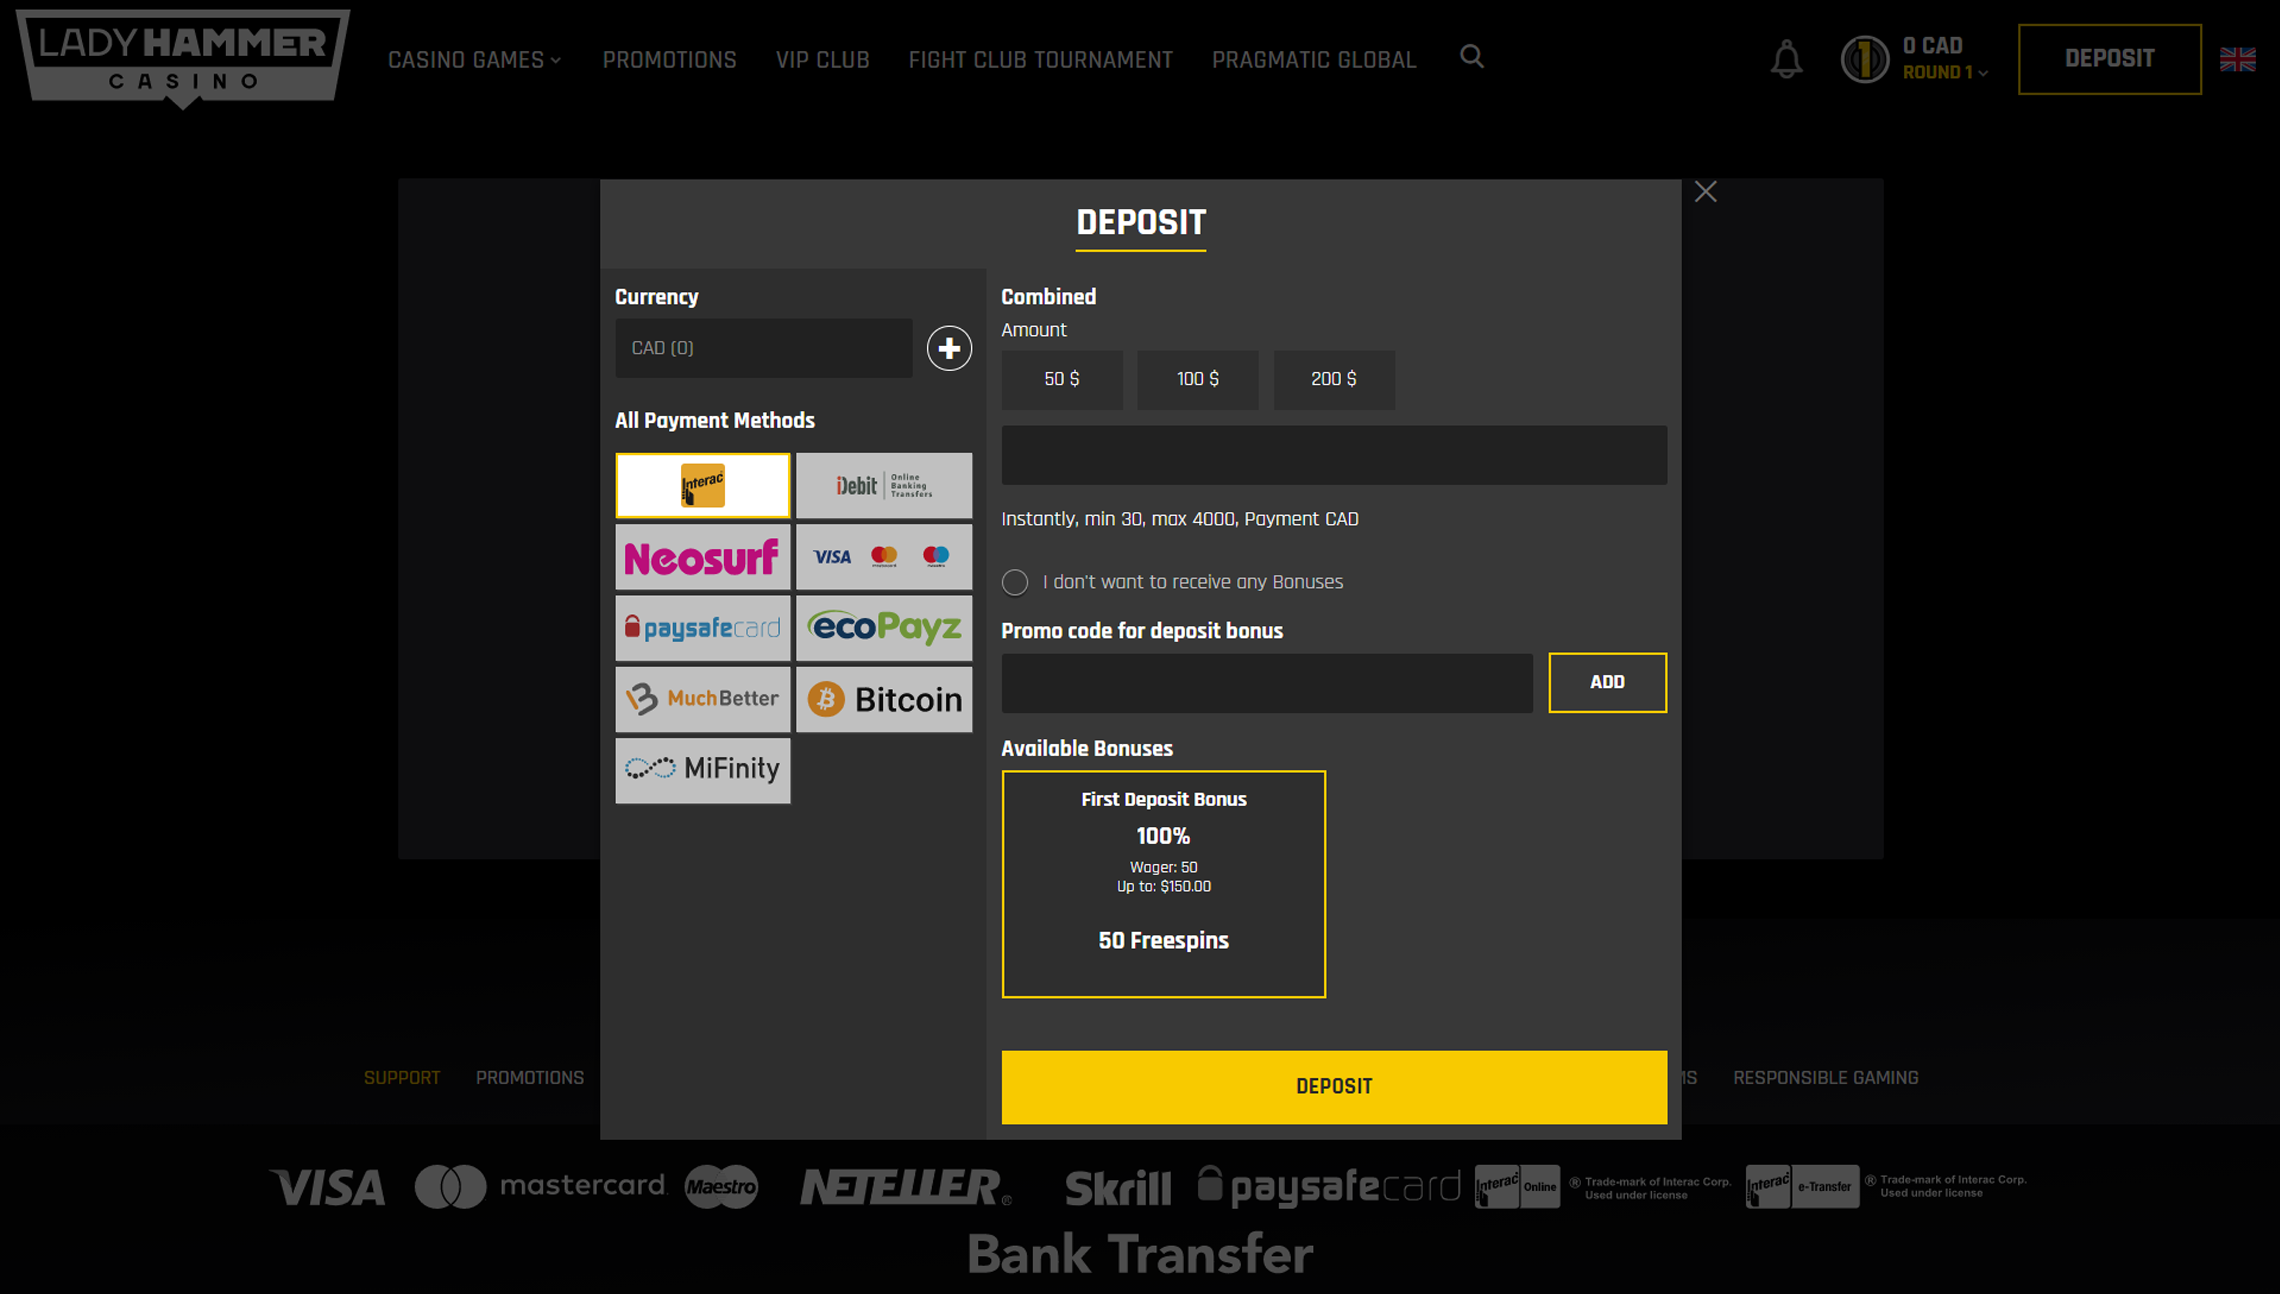Close the deposit dialog
The image size is (2280, 1294).
(1705, 192)
